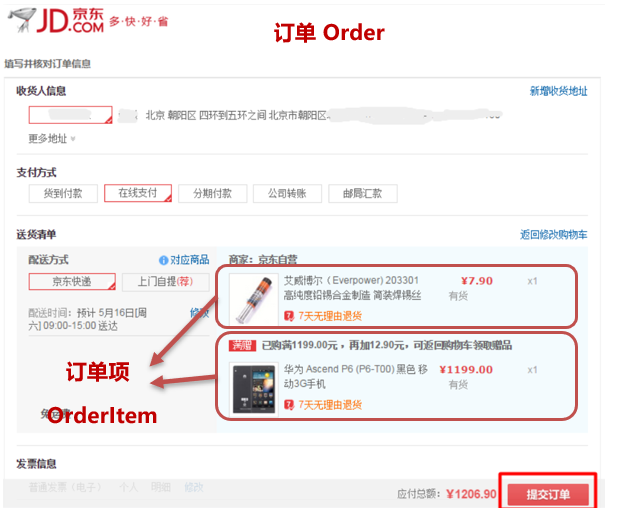This screenshot has width=635, height=518.
Task: Select 分期付款 payment option
Action: 213,194
